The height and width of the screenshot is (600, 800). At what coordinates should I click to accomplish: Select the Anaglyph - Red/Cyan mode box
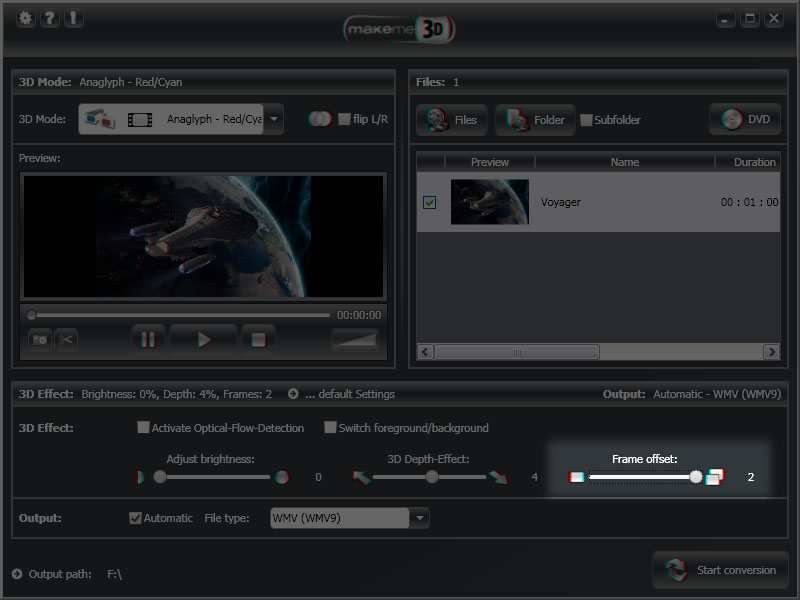coord(171,119)
